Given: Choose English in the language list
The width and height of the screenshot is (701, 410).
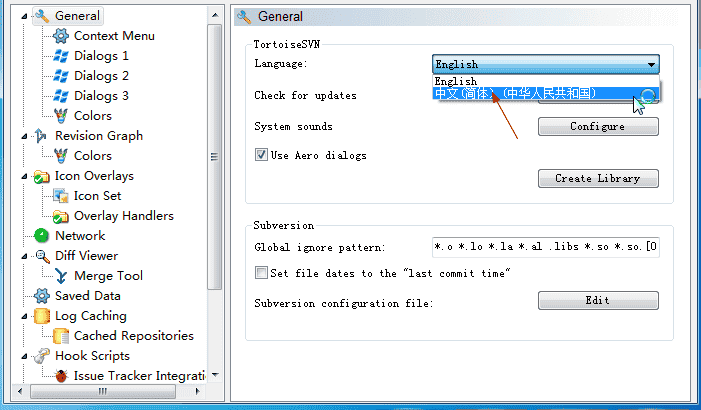Looking at the screenshot, I should (545, 81).
